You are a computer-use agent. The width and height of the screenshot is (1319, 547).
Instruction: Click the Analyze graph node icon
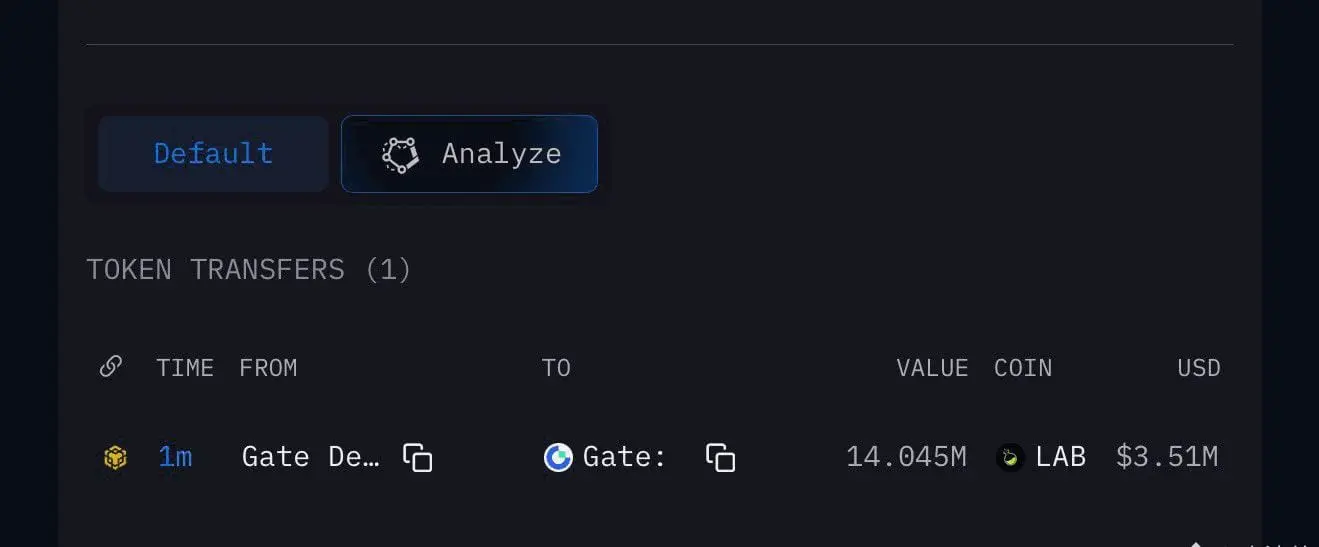pyautogui.click(x=400, y=154)
